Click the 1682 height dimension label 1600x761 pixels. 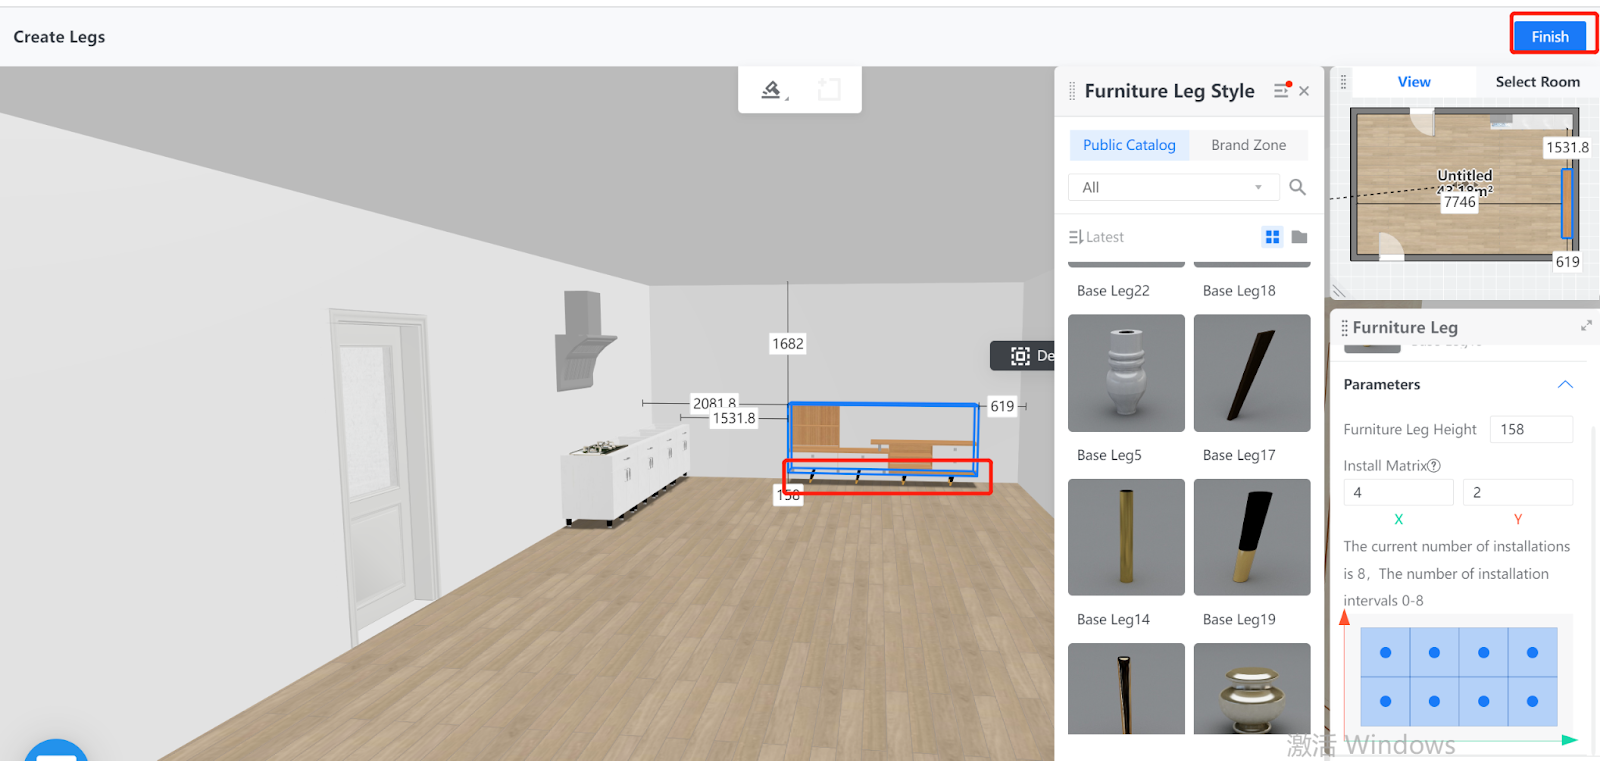click(x=787, y=343)
